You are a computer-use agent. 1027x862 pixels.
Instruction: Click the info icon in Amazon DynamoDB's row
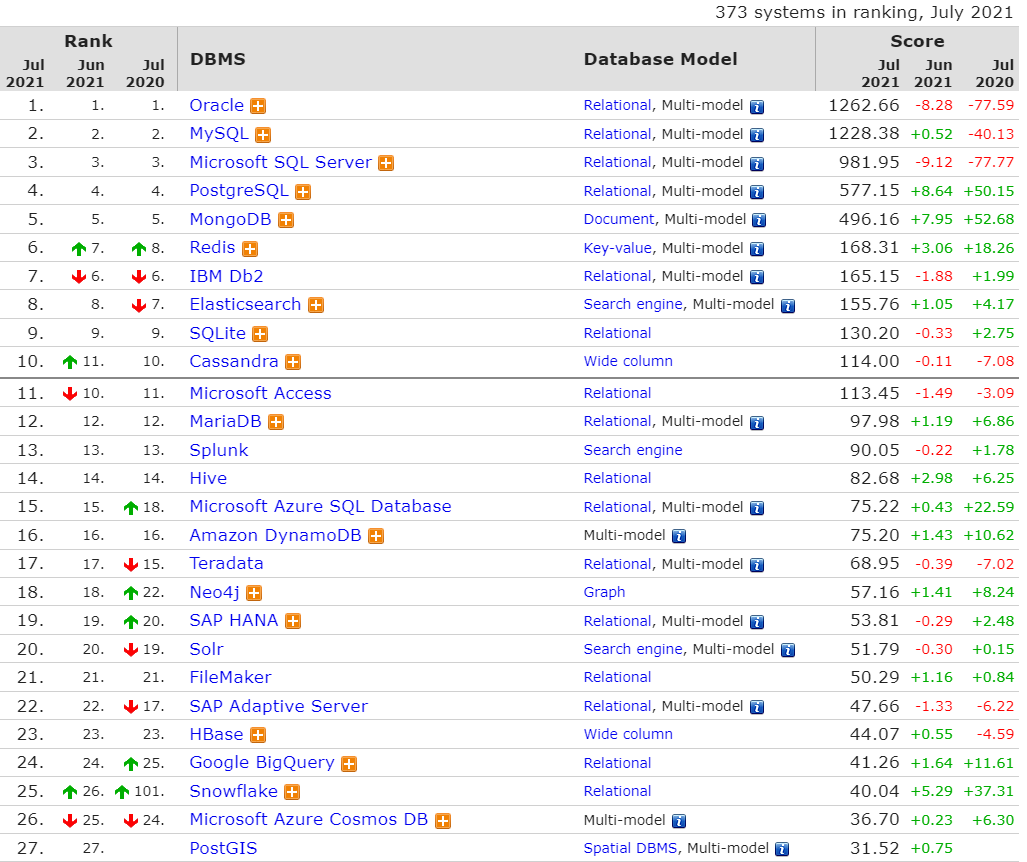[x=679, y=536]
